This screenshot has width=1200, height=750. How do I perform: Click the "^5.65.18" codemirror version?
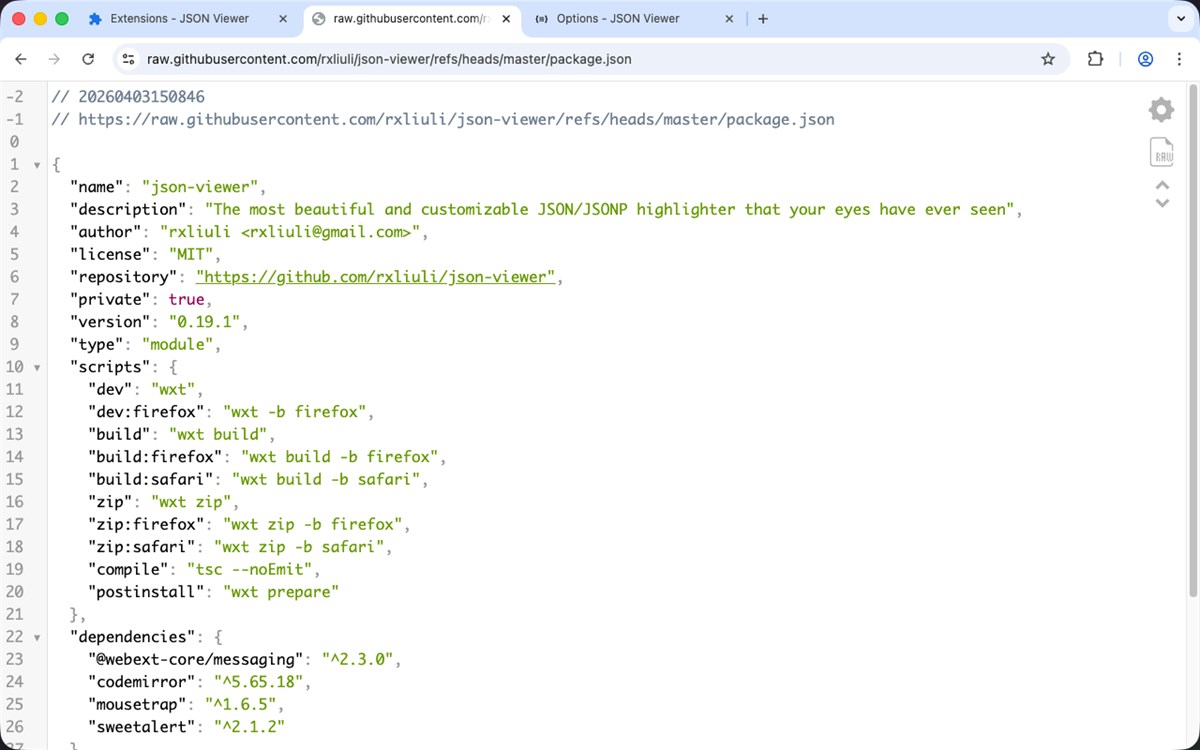coord(260,682)
